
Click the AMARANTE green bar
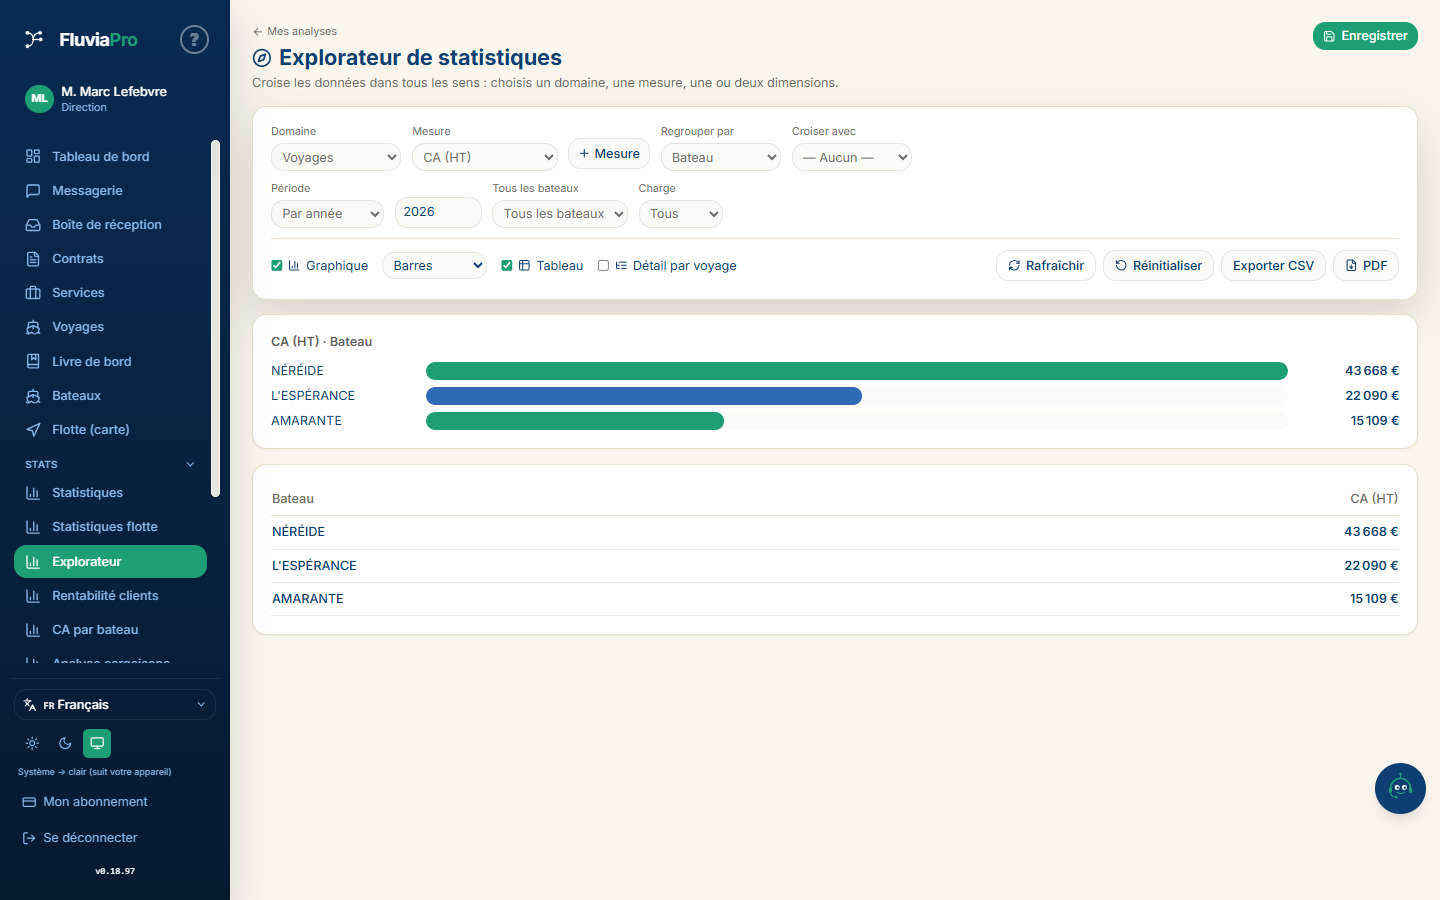pos(575,421)
